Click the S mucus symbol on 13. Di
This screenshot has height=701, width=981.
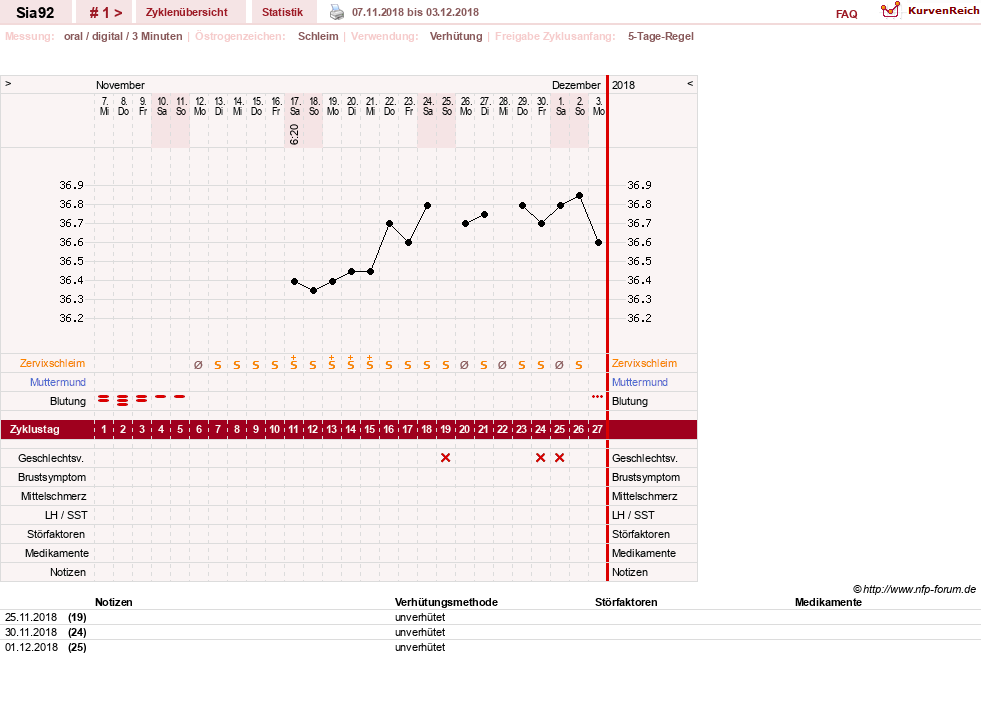pos(218,365)
